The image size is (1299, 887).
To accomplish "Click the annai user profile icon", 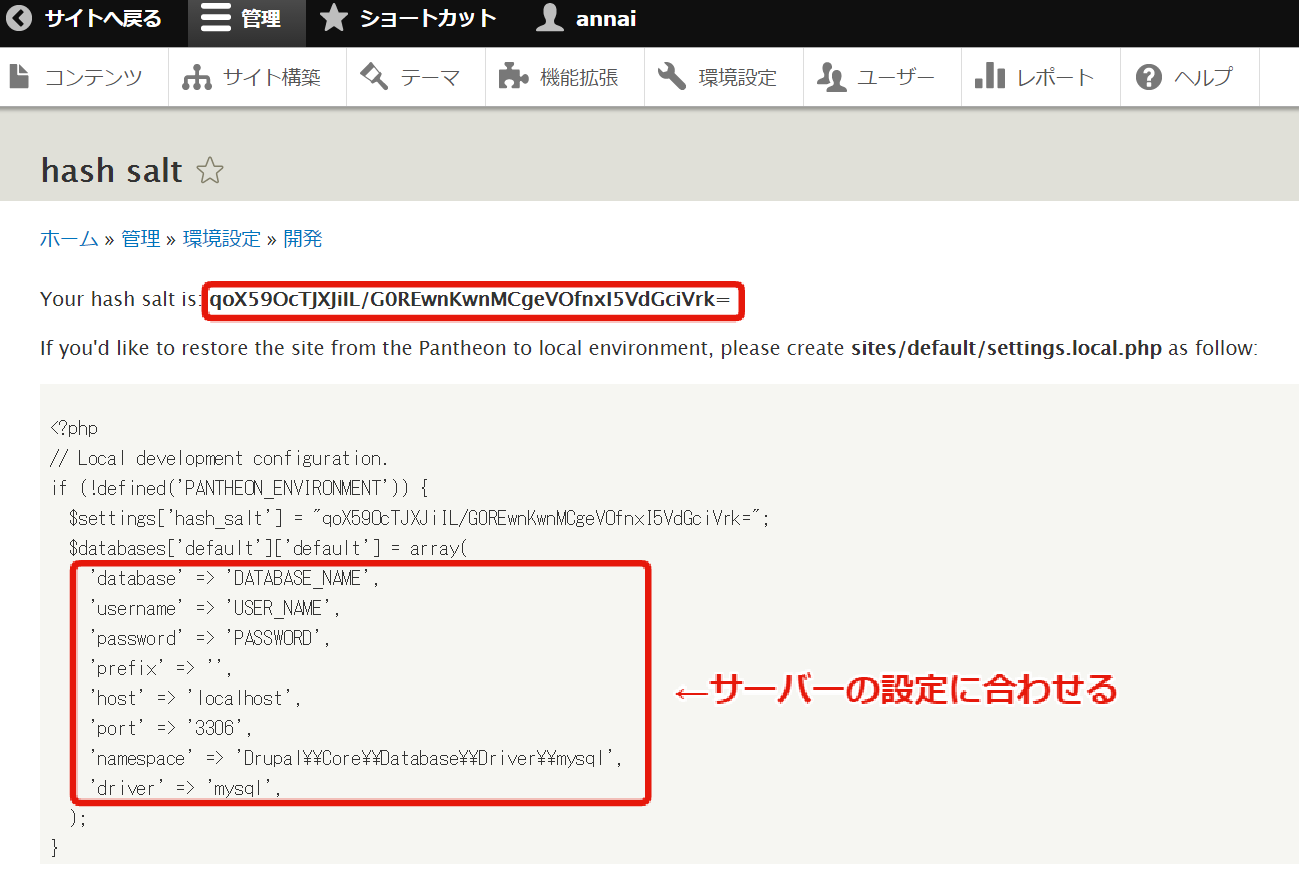I will click(550, 19).
